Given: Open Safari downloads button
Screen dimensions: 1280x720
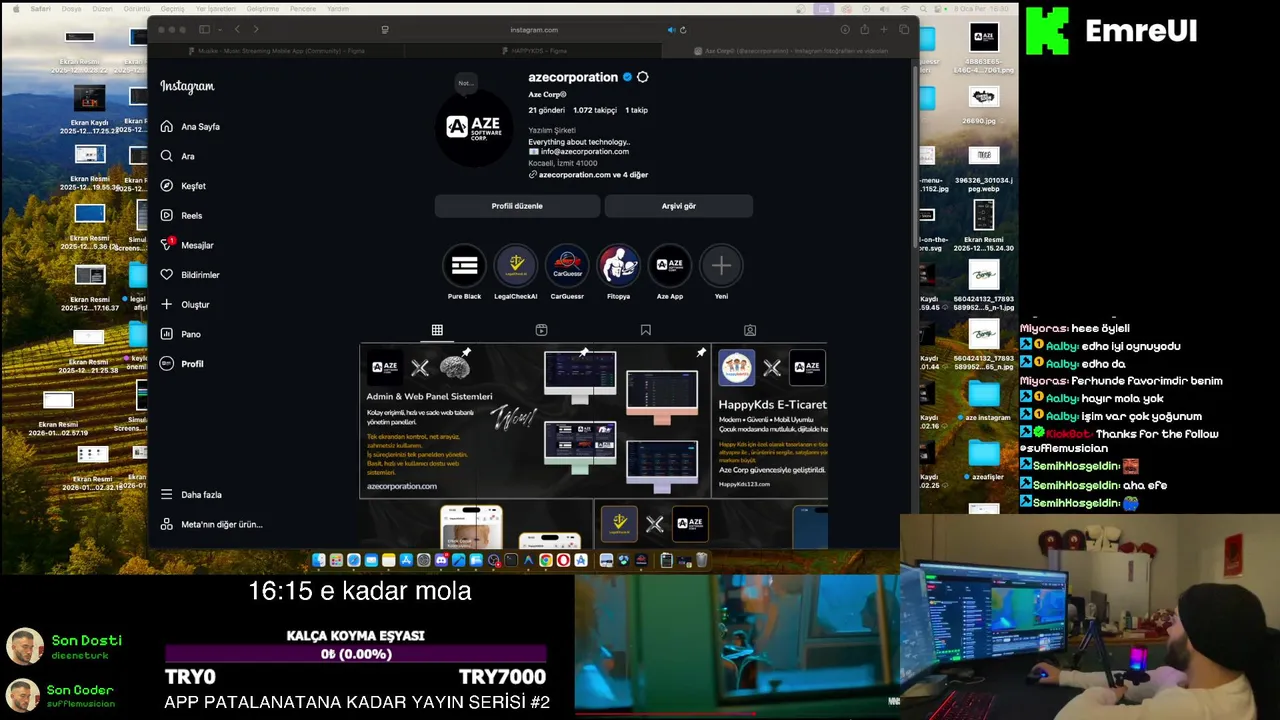Looking at the screenshot, I should (x=845, y=30).
